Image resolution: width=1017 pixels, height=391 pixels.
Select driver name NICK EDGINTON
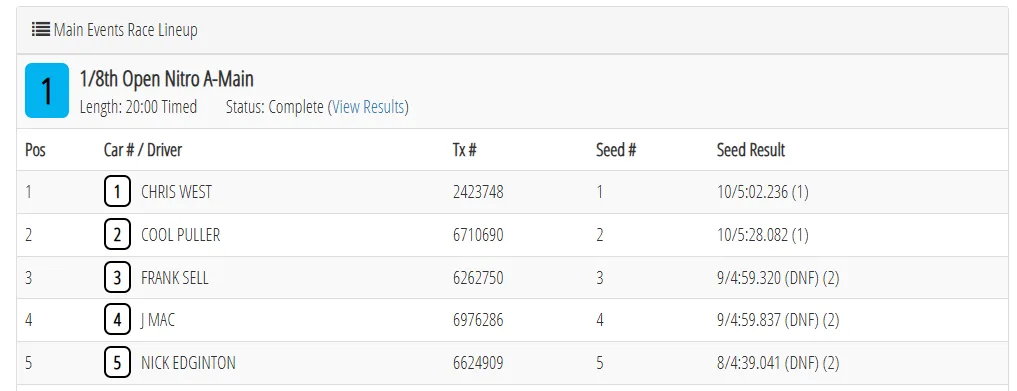pos(188,363)
